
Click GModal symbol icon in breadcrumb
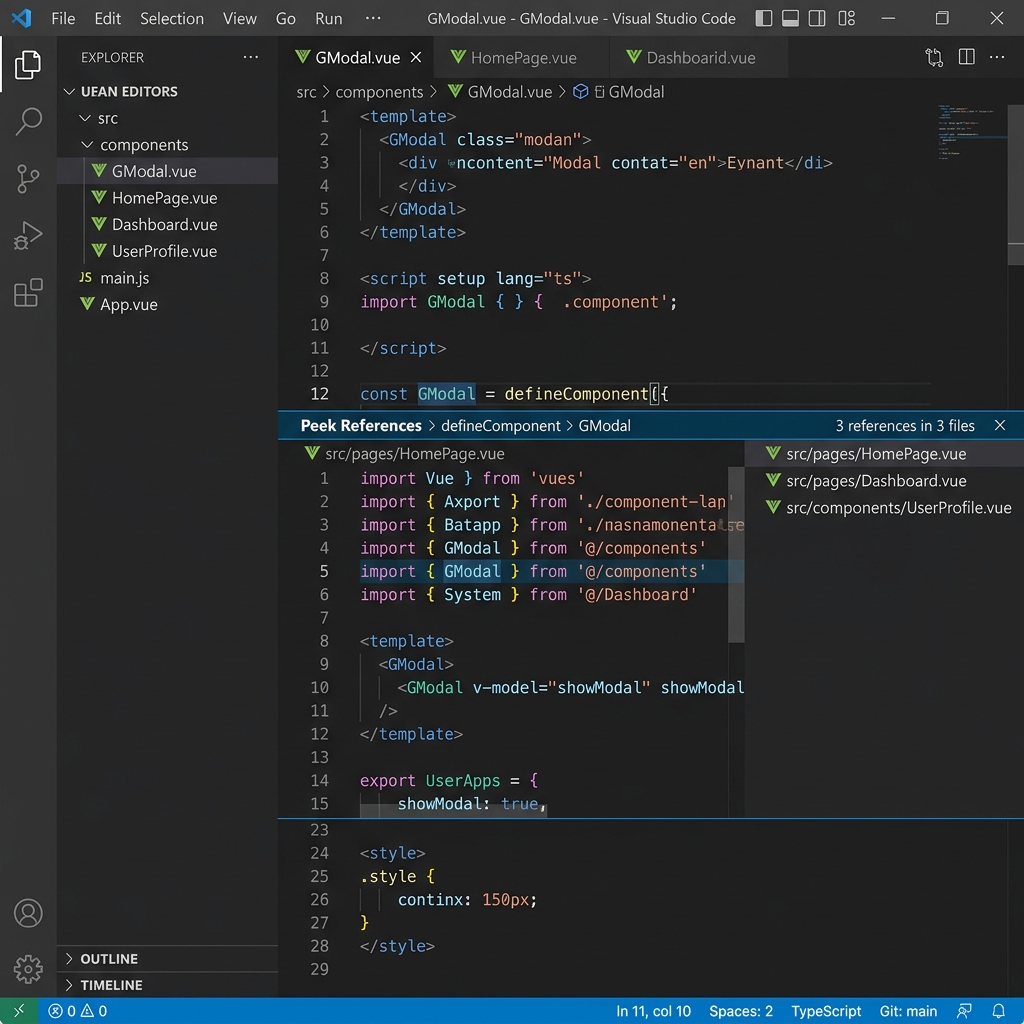[x=581, y=92]
